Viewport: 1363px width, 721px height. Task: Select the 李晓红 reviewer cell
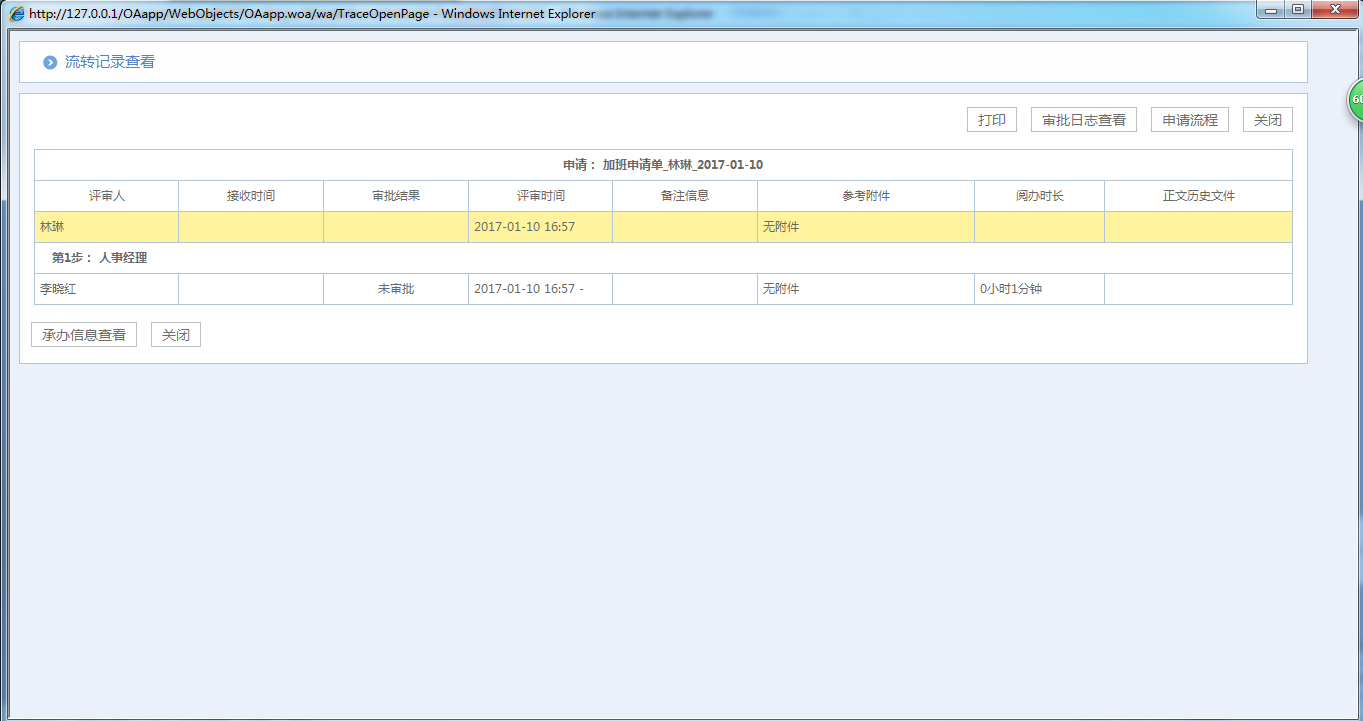click(106, 289)
